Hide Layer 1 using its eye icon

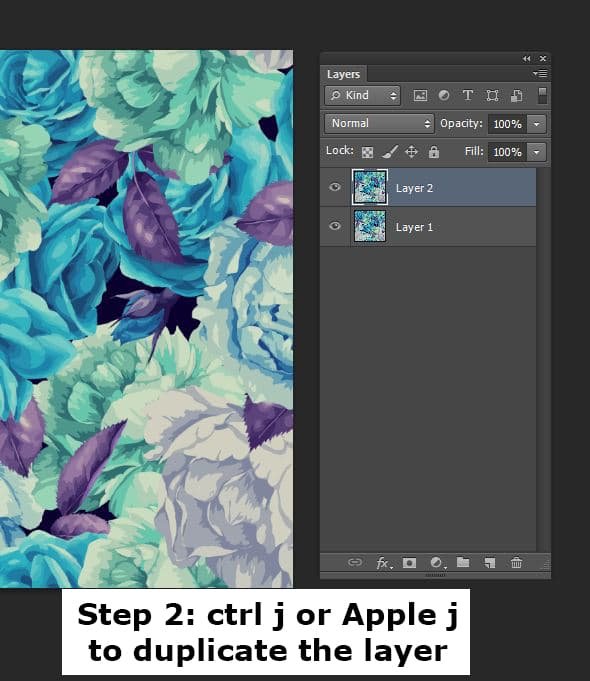coord(335,226)
